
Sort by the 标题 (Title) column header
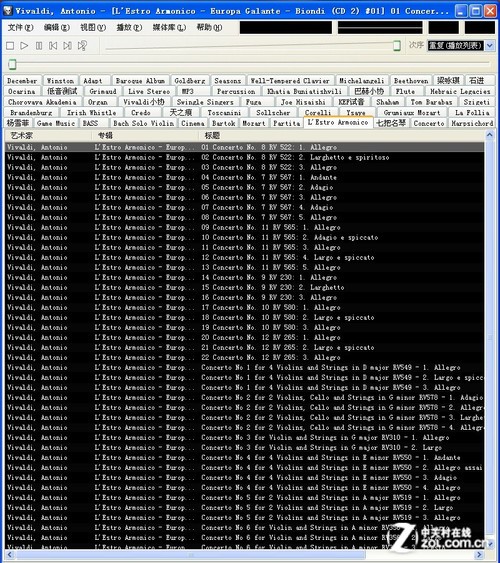coord(341,135)
